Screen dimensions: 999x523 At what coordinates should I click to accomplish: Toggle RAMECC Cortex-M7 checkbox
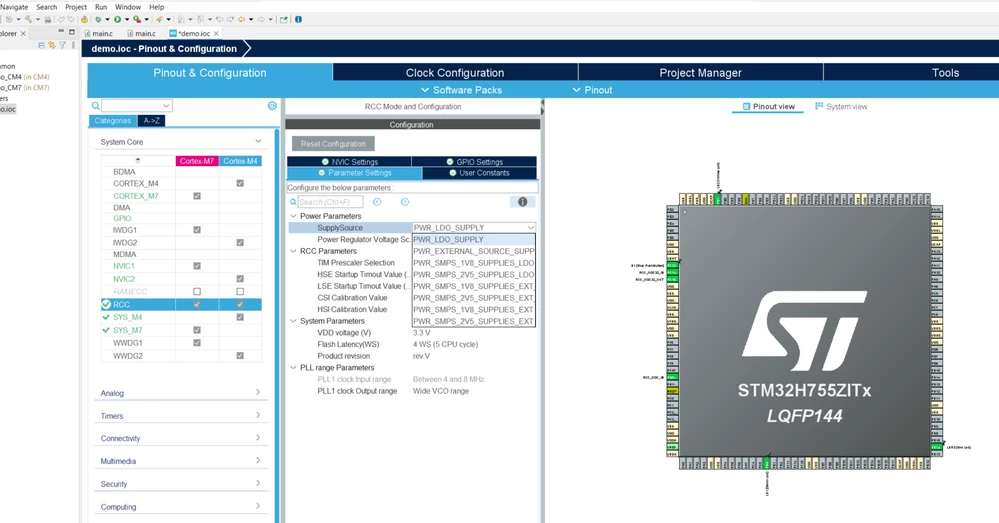pos(197,291)
